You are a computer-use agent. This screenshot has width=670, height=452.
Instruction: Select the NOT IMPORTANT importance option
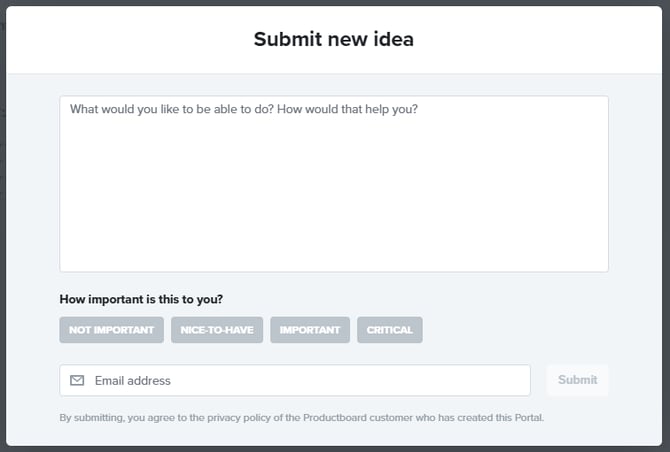pos(111,330)
